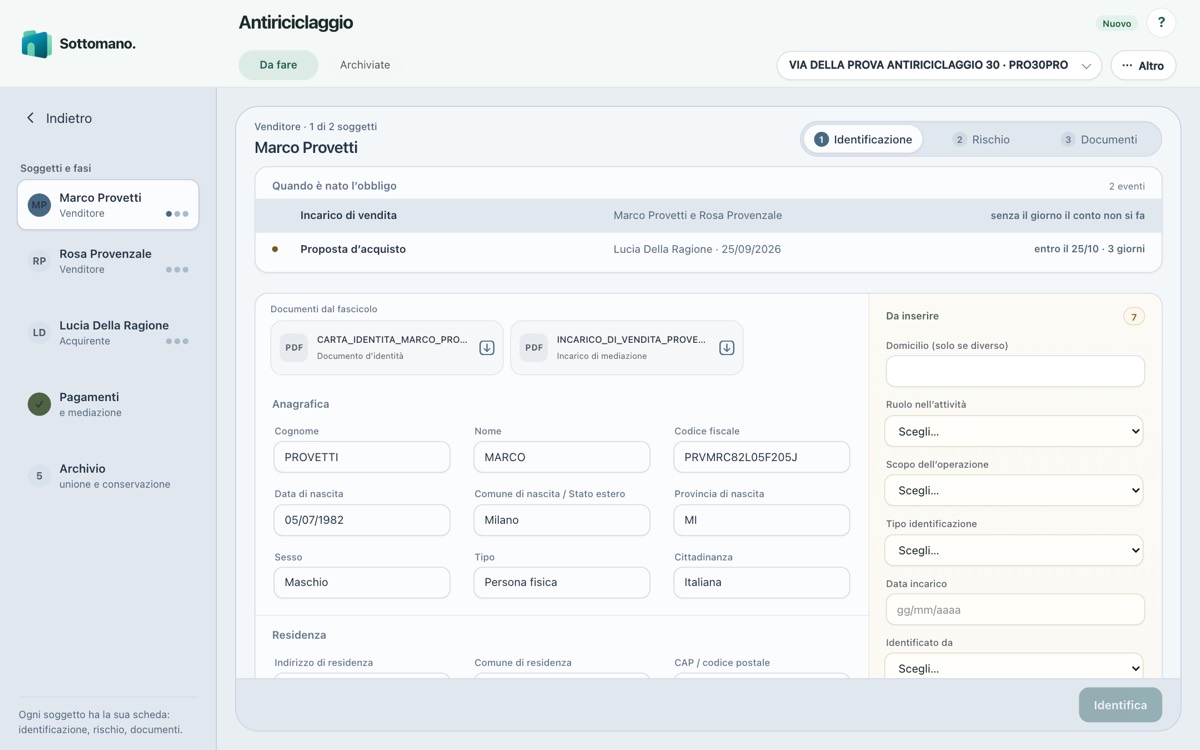Click the Comune di nascita field with Milano
This screenshot has width=1200, height=750.
pos(562,520)
